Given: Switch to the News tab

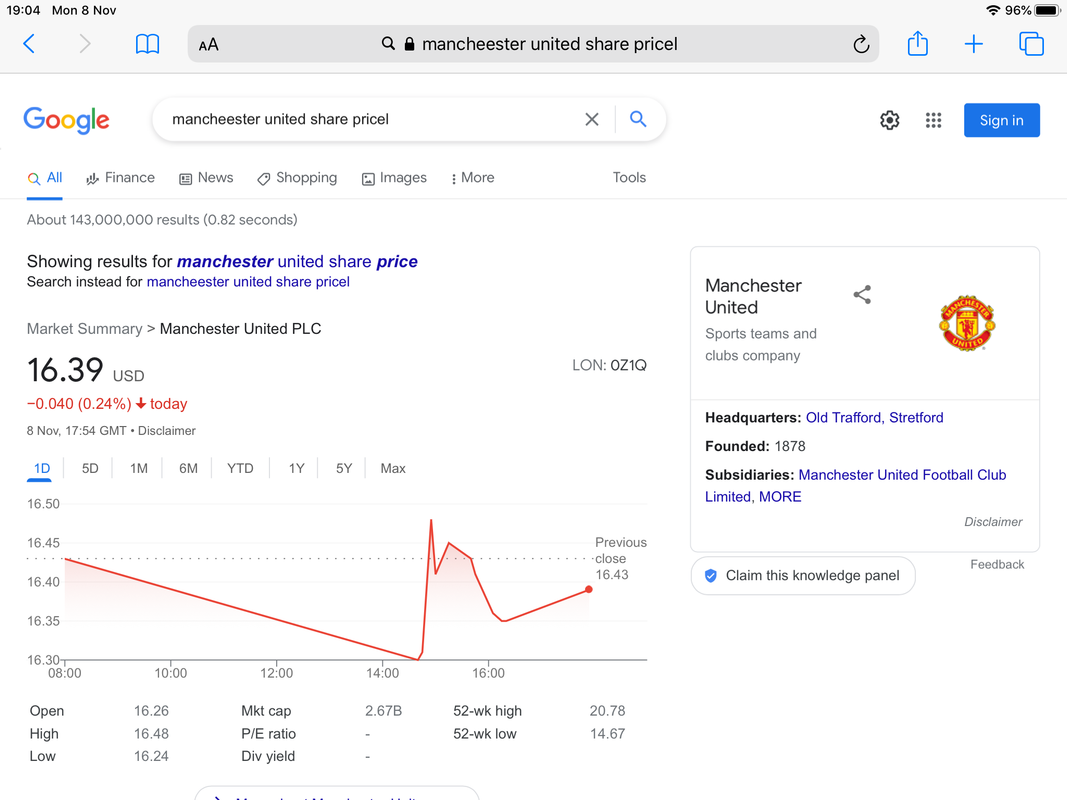Looking at the screenshot, I should tap(206, 178).
